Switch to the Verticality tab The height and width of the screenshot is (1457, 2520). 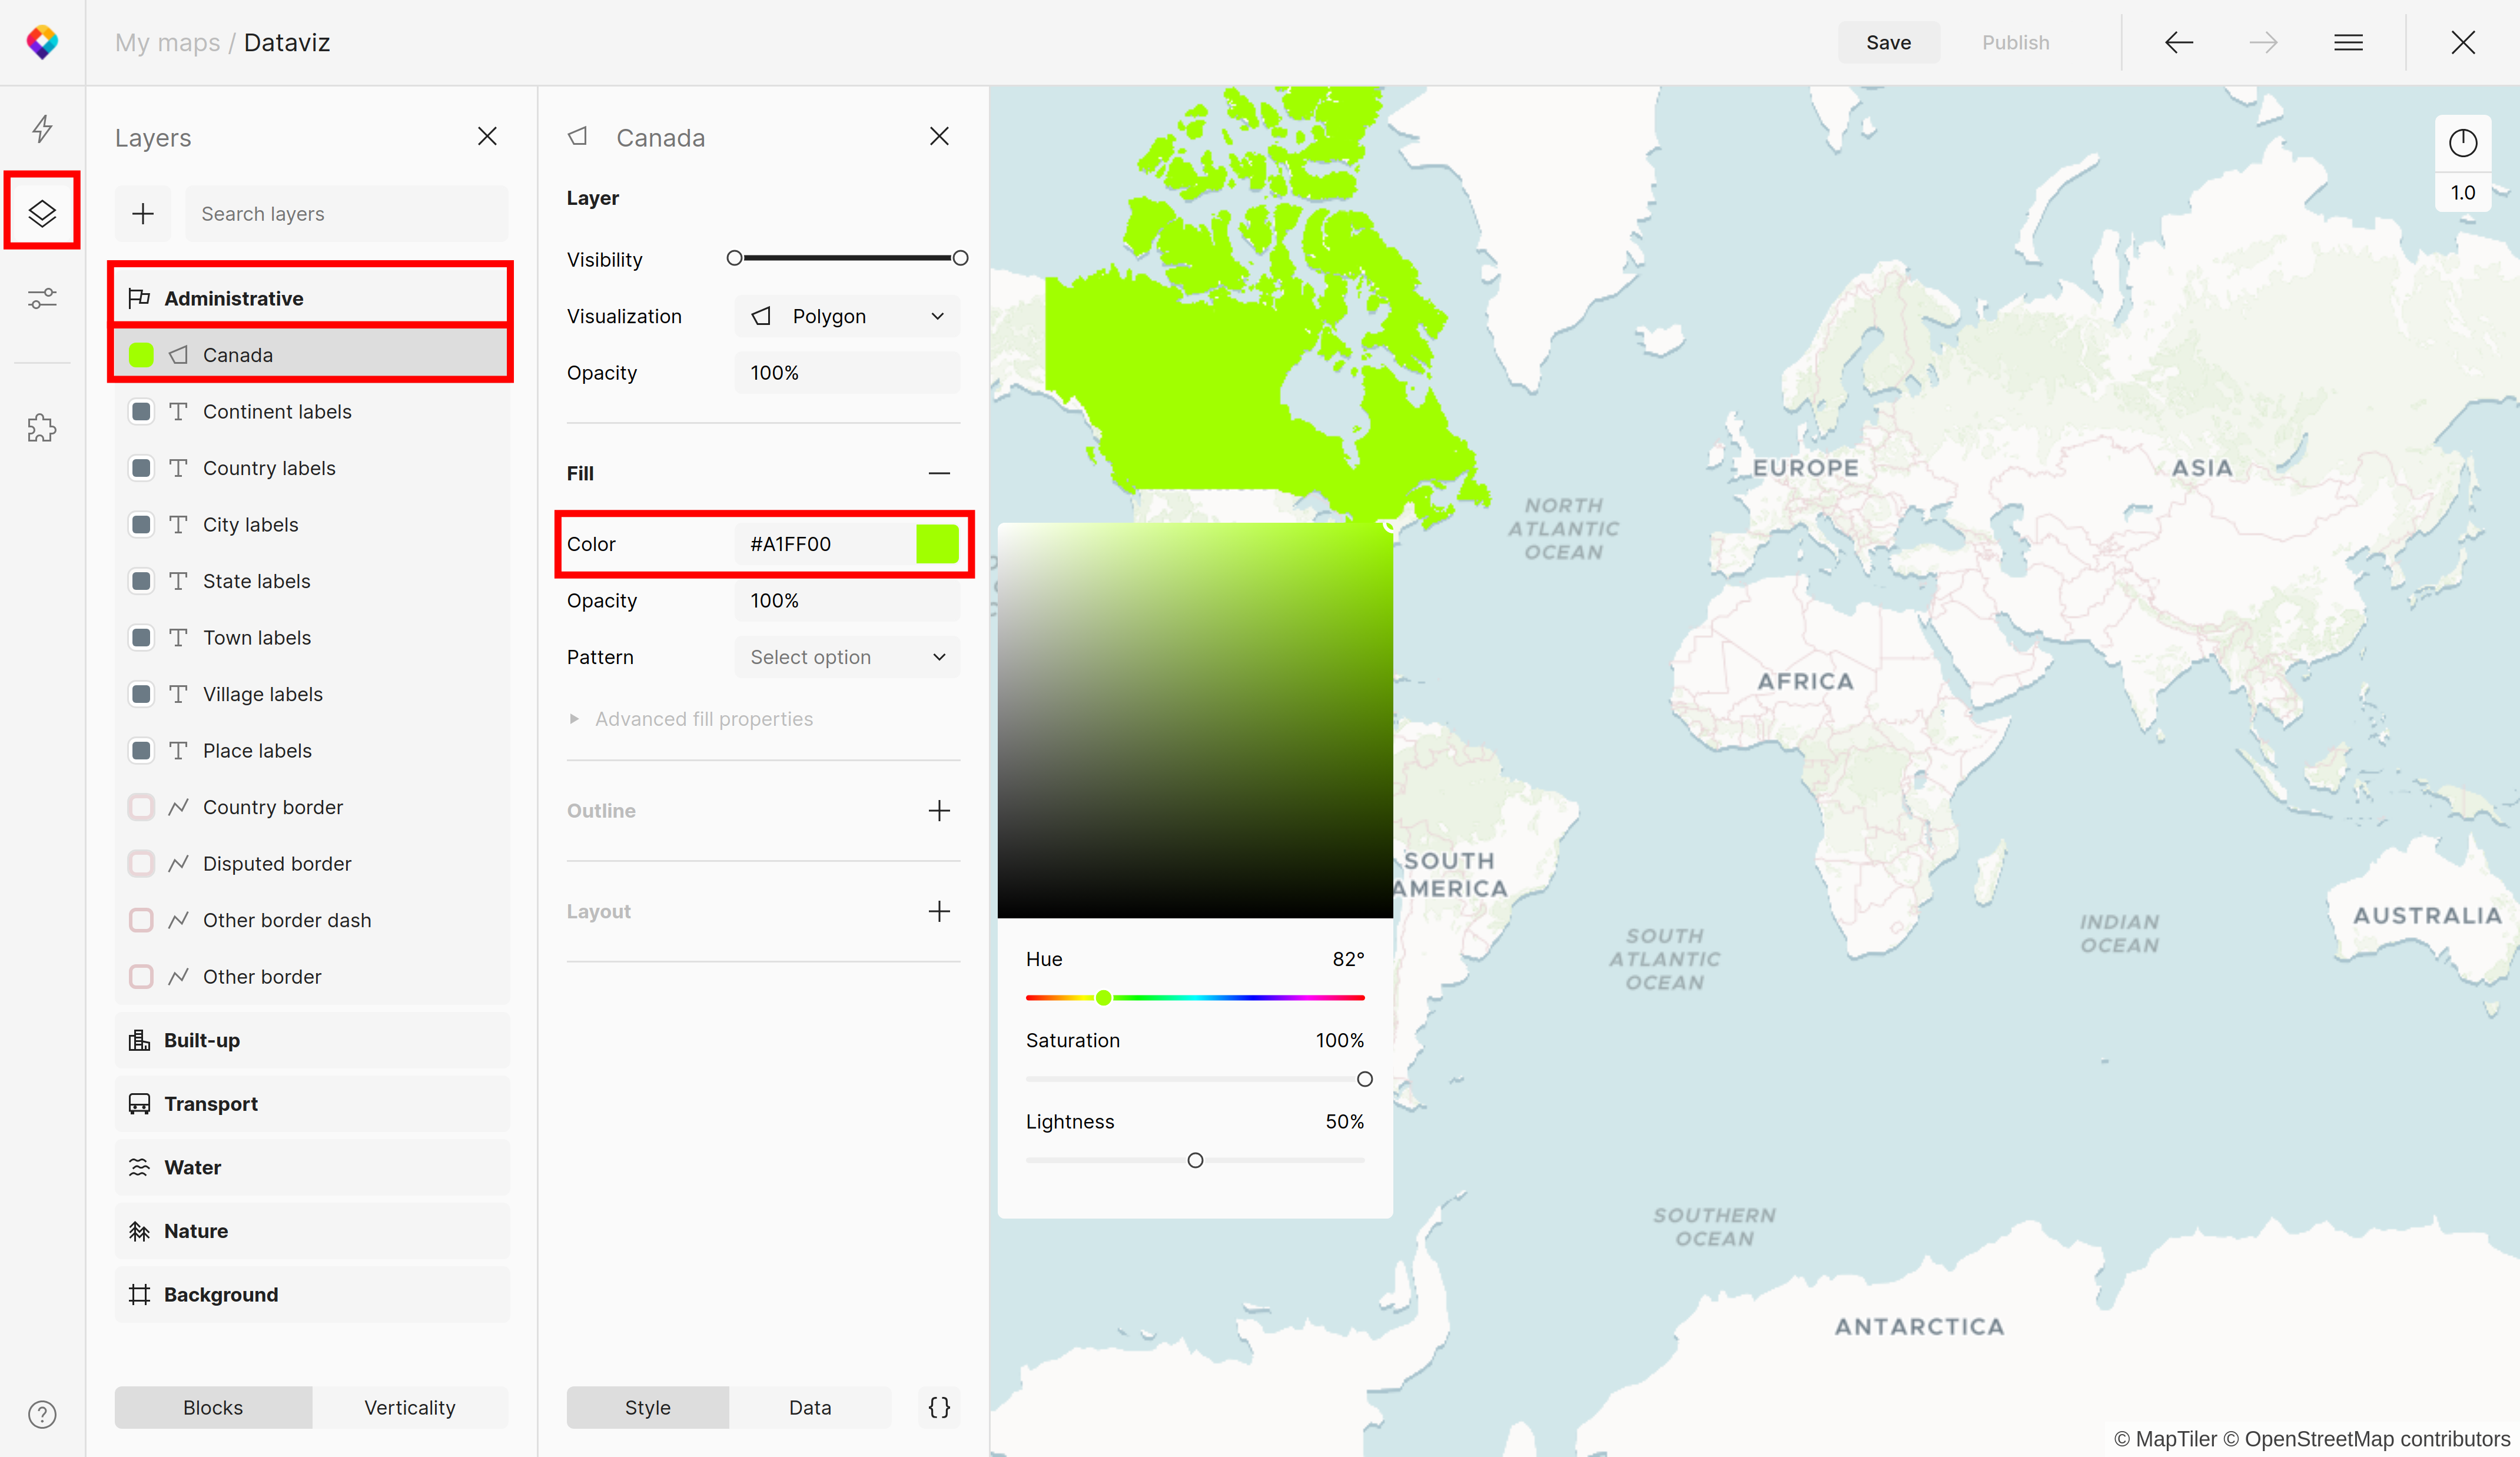click(409, 1407)
